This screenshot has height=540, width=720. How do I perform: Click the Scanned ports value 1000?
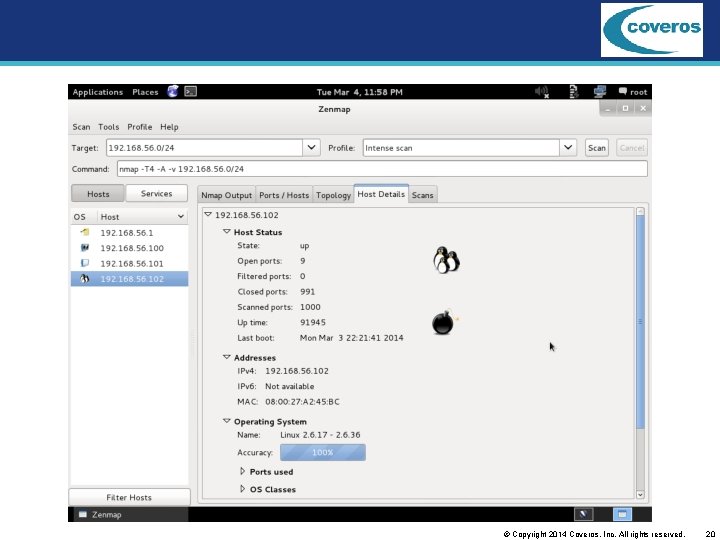point(310,307)
